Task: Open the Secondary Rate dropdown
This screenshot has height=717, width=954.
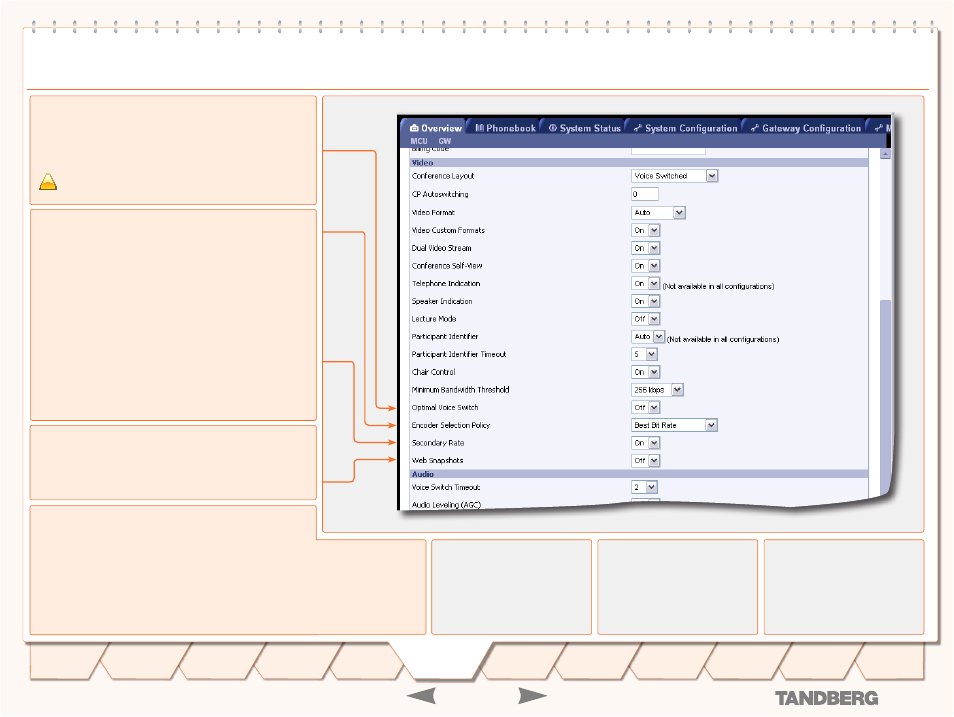Action: [x=646, y=442]
